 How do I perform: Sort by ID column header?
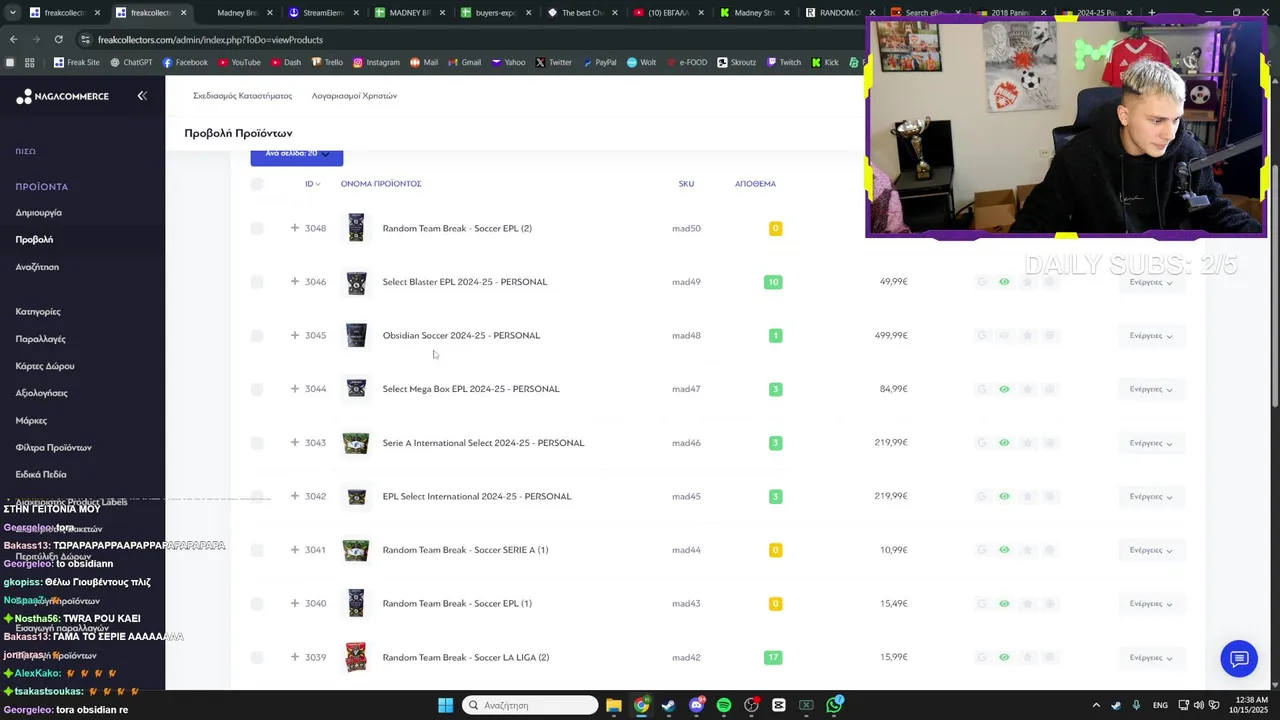click(312, 184)
